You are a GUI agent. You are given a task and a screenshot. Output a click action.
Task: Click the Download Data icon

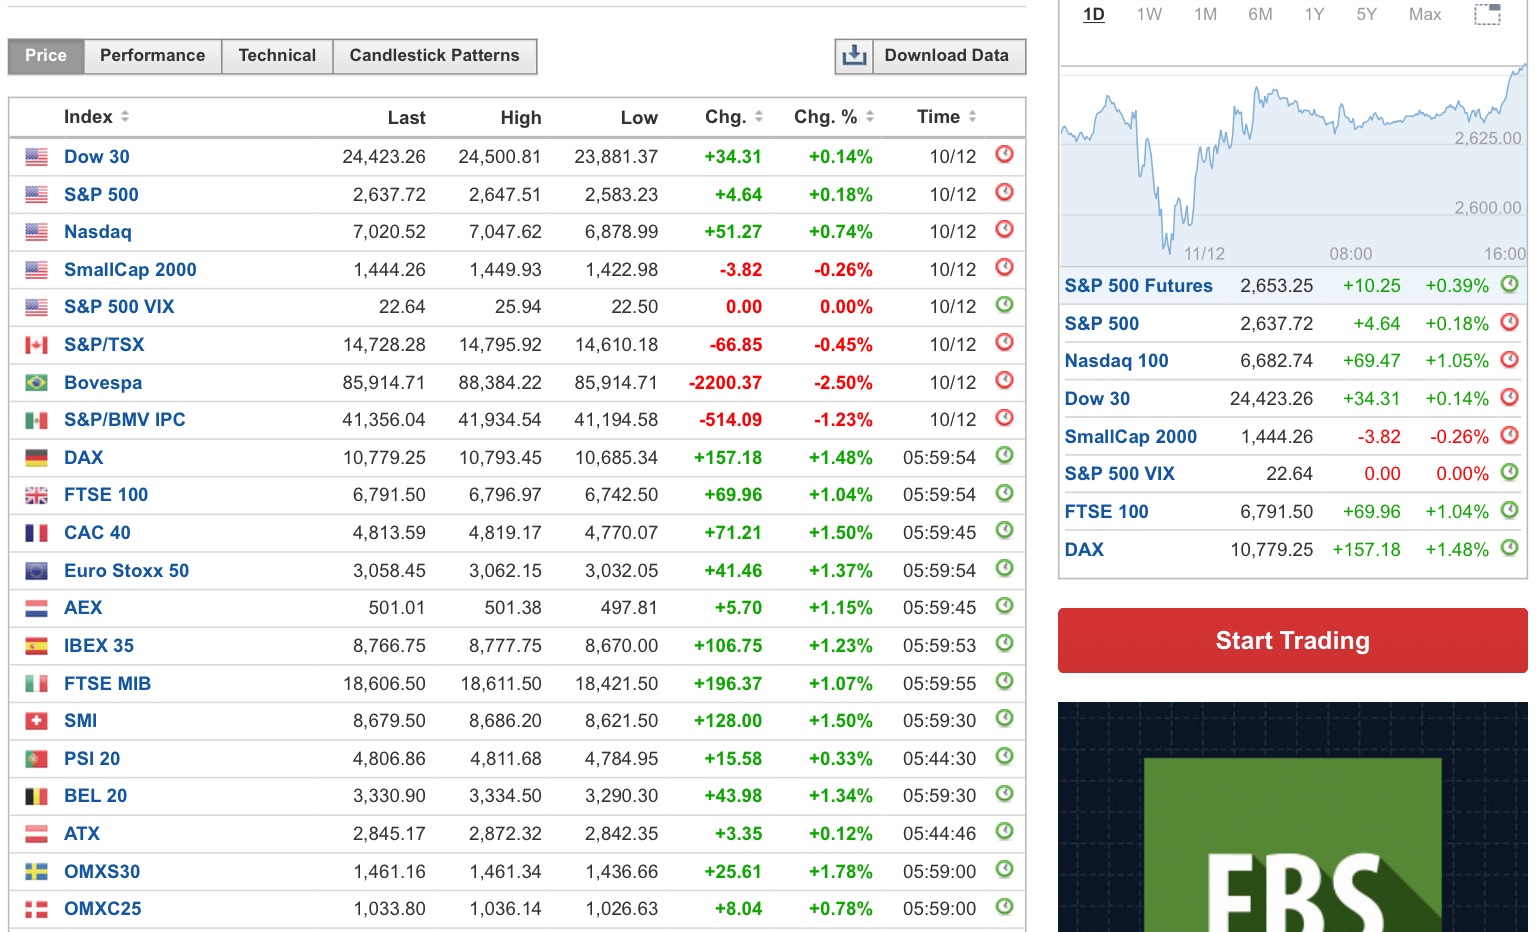854,56
